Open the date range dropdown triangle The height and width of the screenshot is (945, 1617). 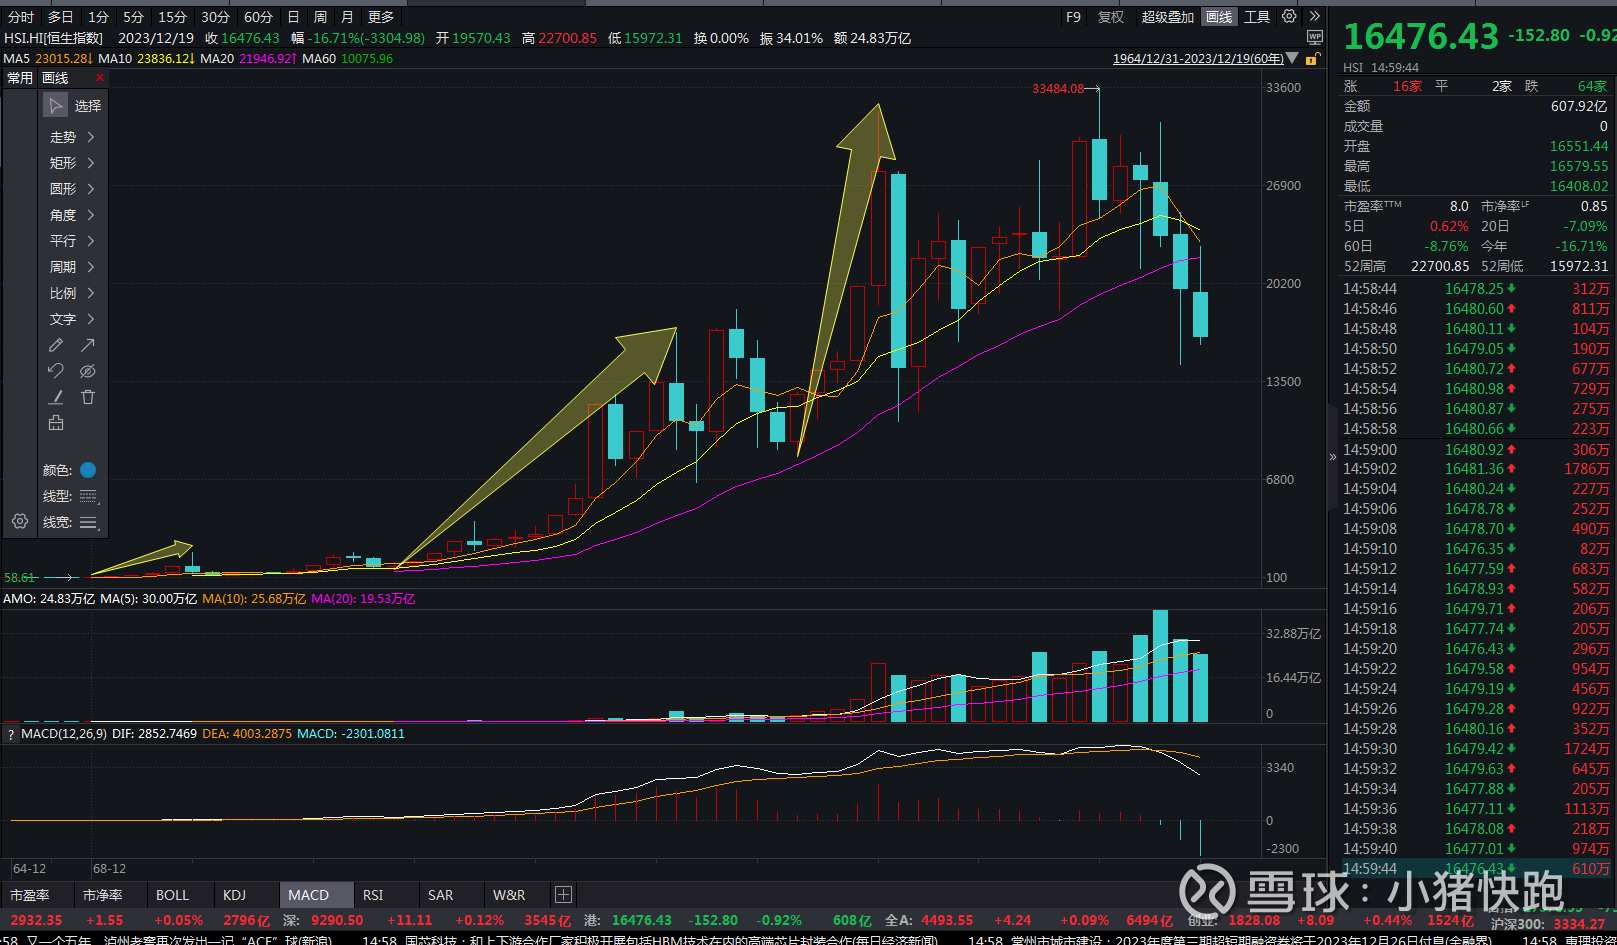(1292, 59)
